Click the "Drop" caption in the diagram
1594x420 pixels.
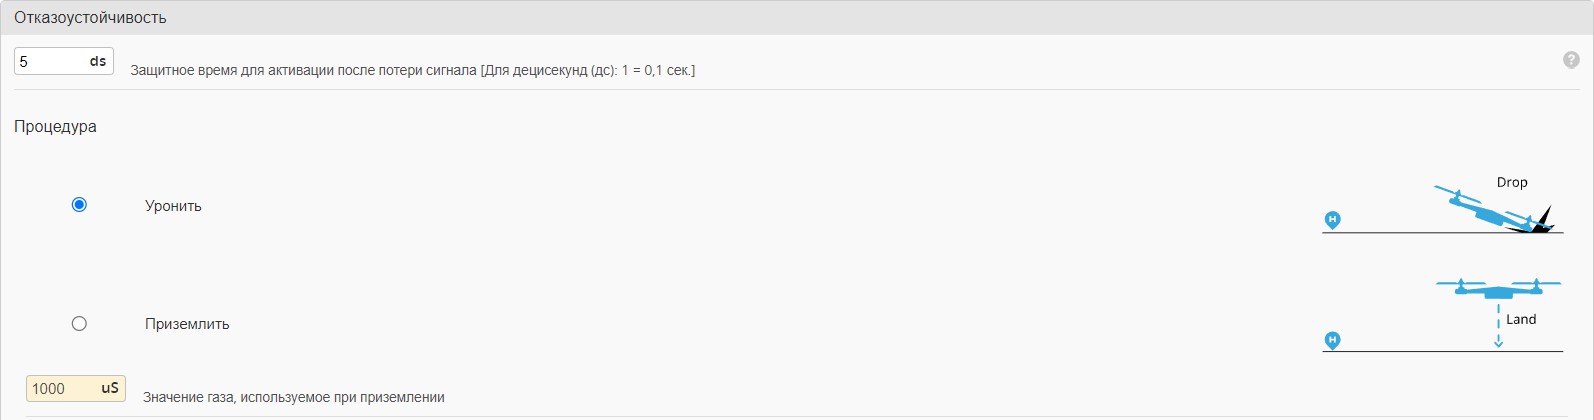tap(1511, 182)
